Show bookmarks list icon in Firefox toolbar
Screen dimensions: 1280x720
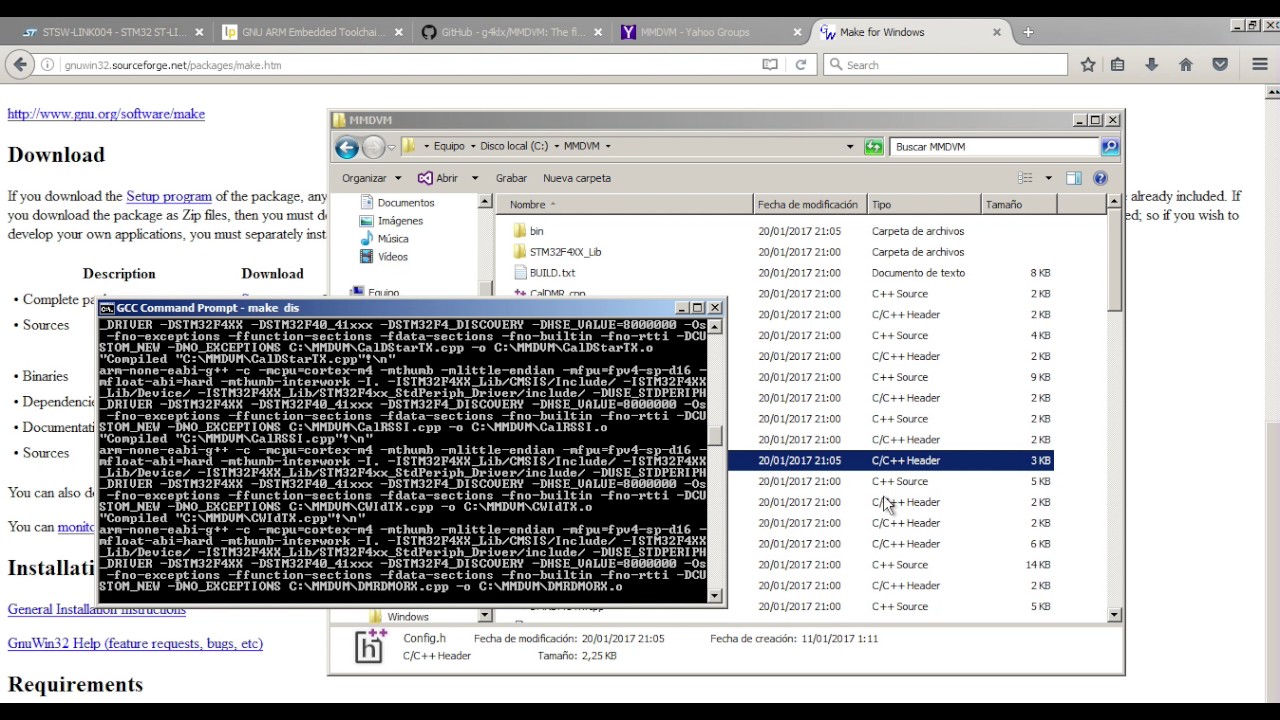1118,65
